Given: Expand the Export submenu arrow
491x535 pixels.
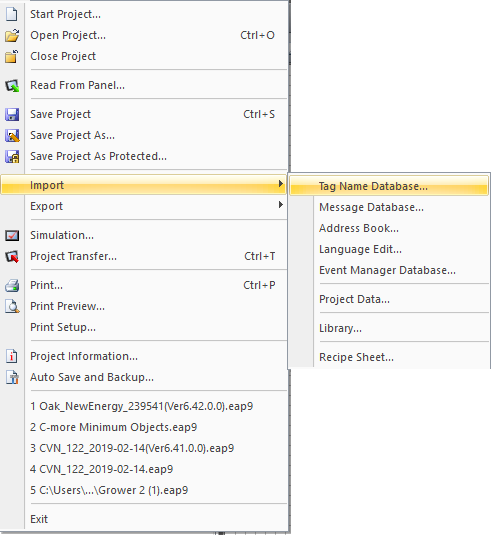Looking at the screenshot, I should [x=280, y=205].
